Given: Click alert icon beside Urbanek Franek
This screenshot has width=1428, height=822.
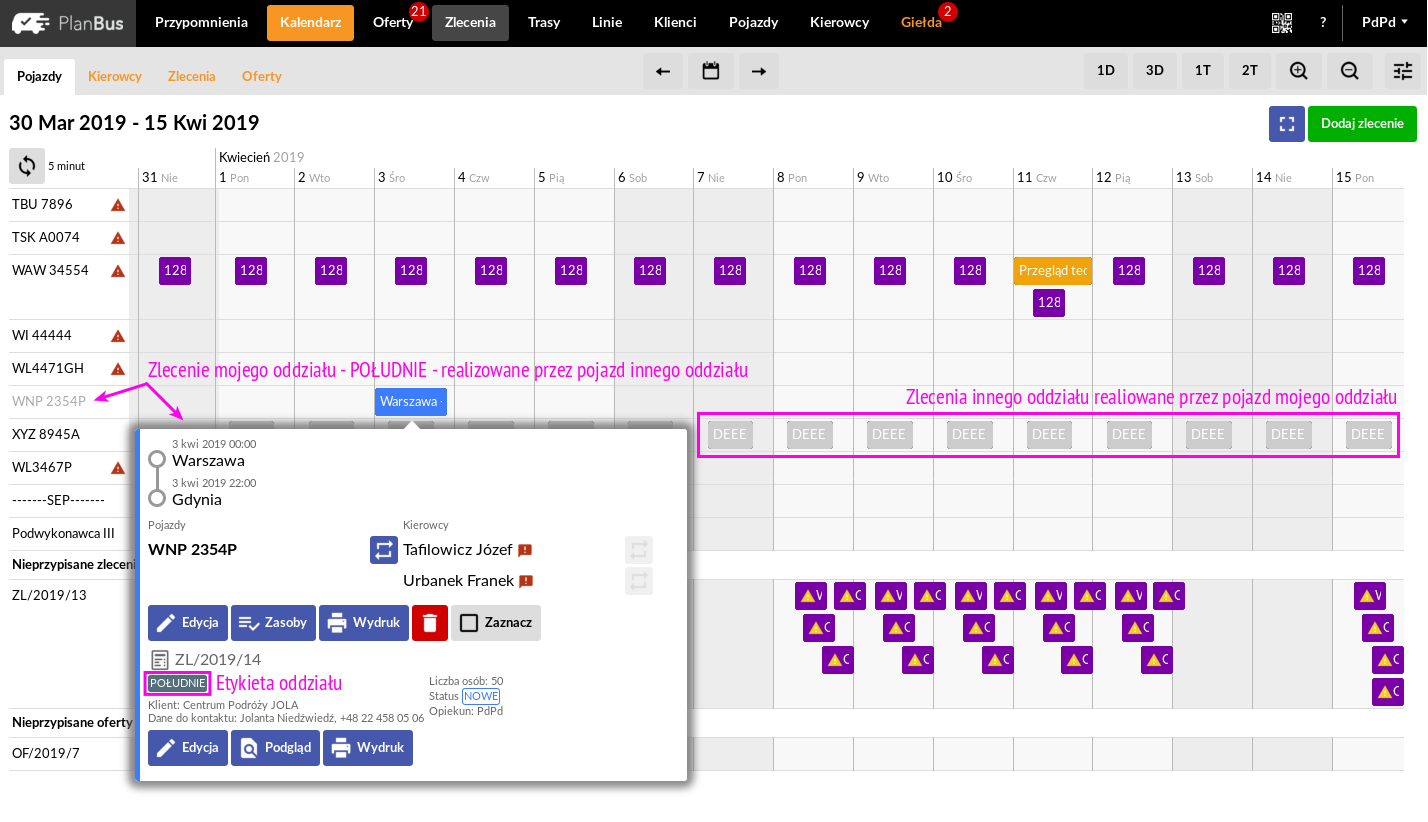Looking at the screenshot, I should tap(525, 581).
